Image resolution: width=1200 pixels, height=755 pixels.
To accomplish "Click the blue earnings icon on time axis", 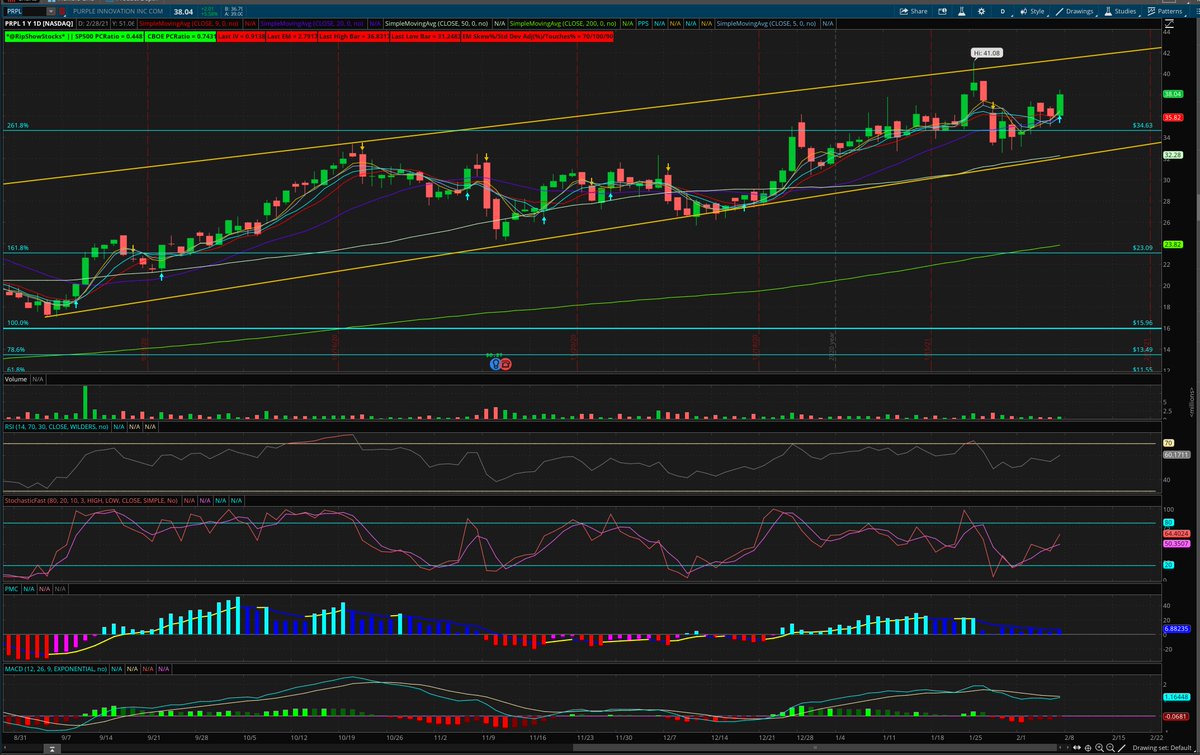I will click(494, 365).
